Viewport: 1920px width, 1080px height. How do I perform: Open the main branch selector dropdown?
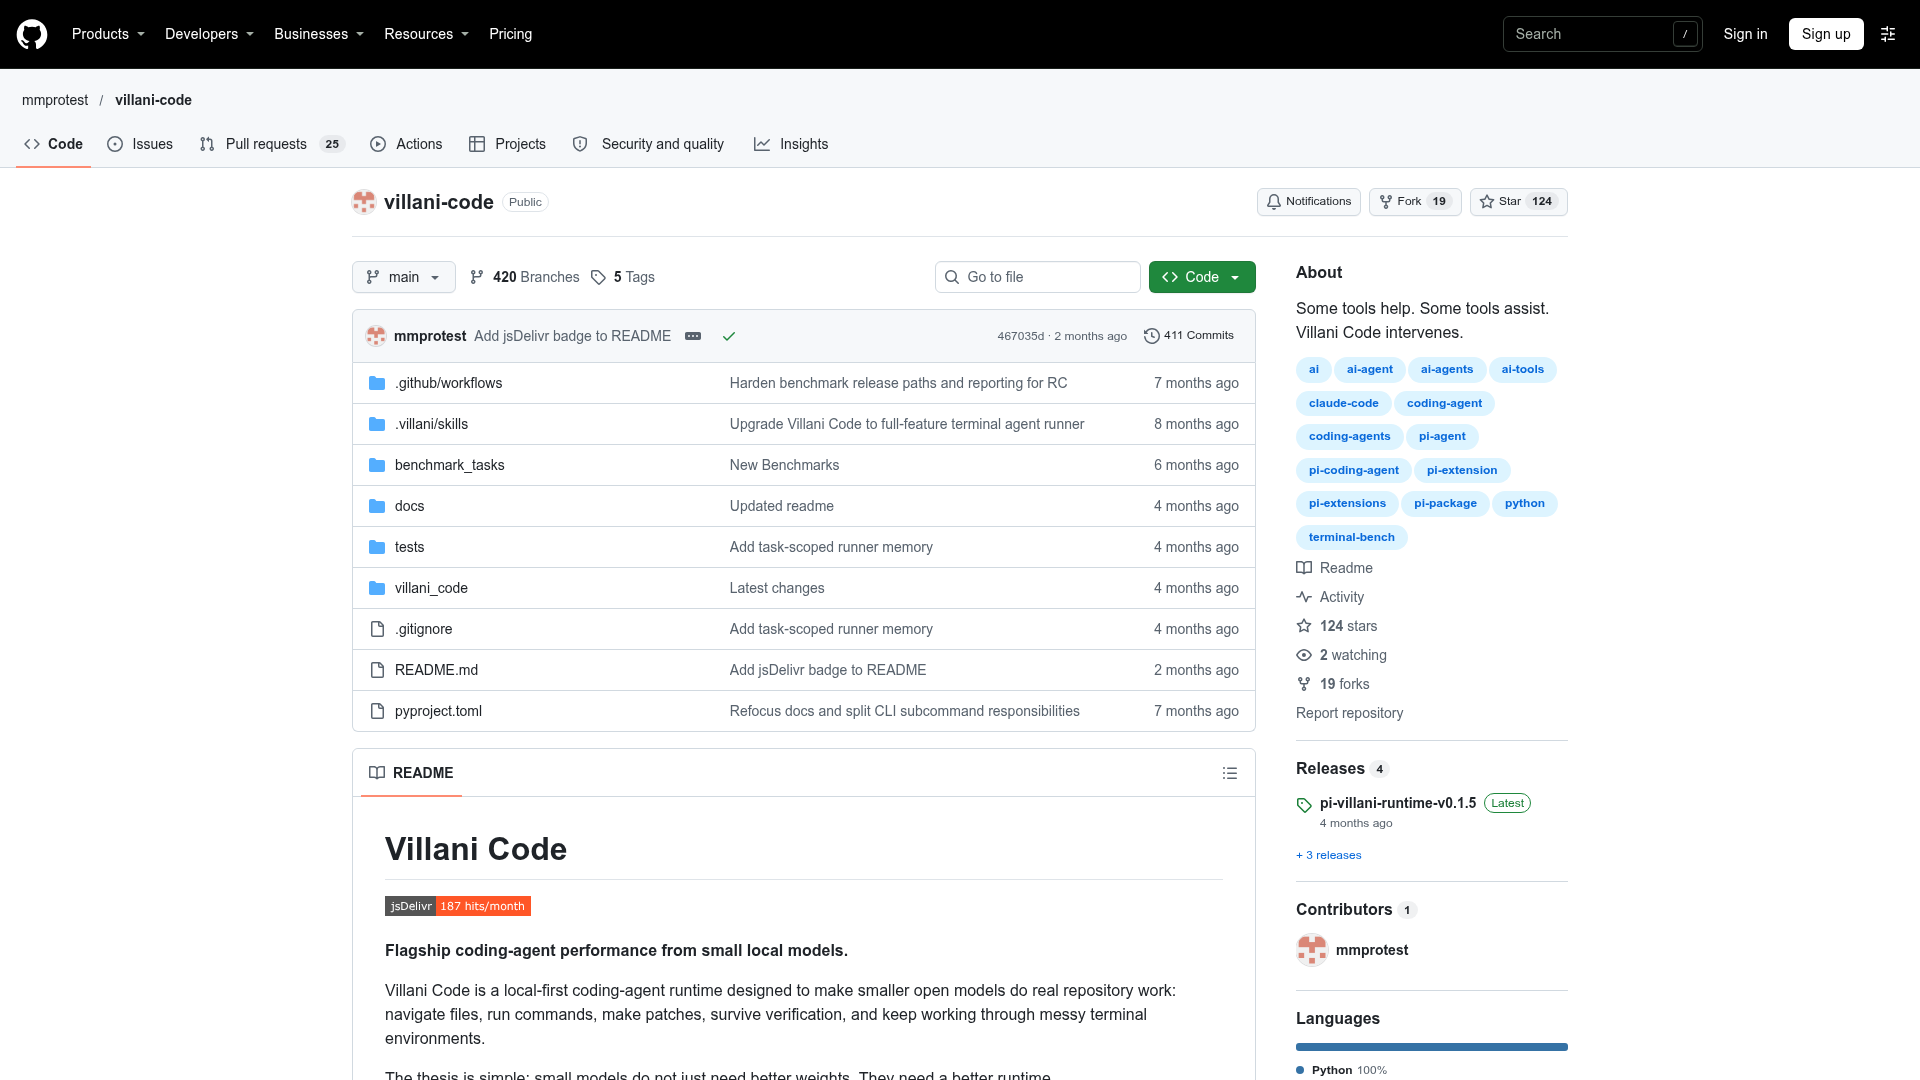click(x=404, y=277)
